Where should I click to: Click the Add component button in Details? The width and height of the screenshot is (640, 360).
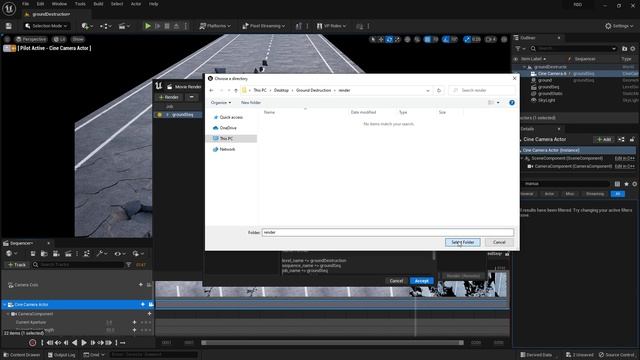point(604,140)
